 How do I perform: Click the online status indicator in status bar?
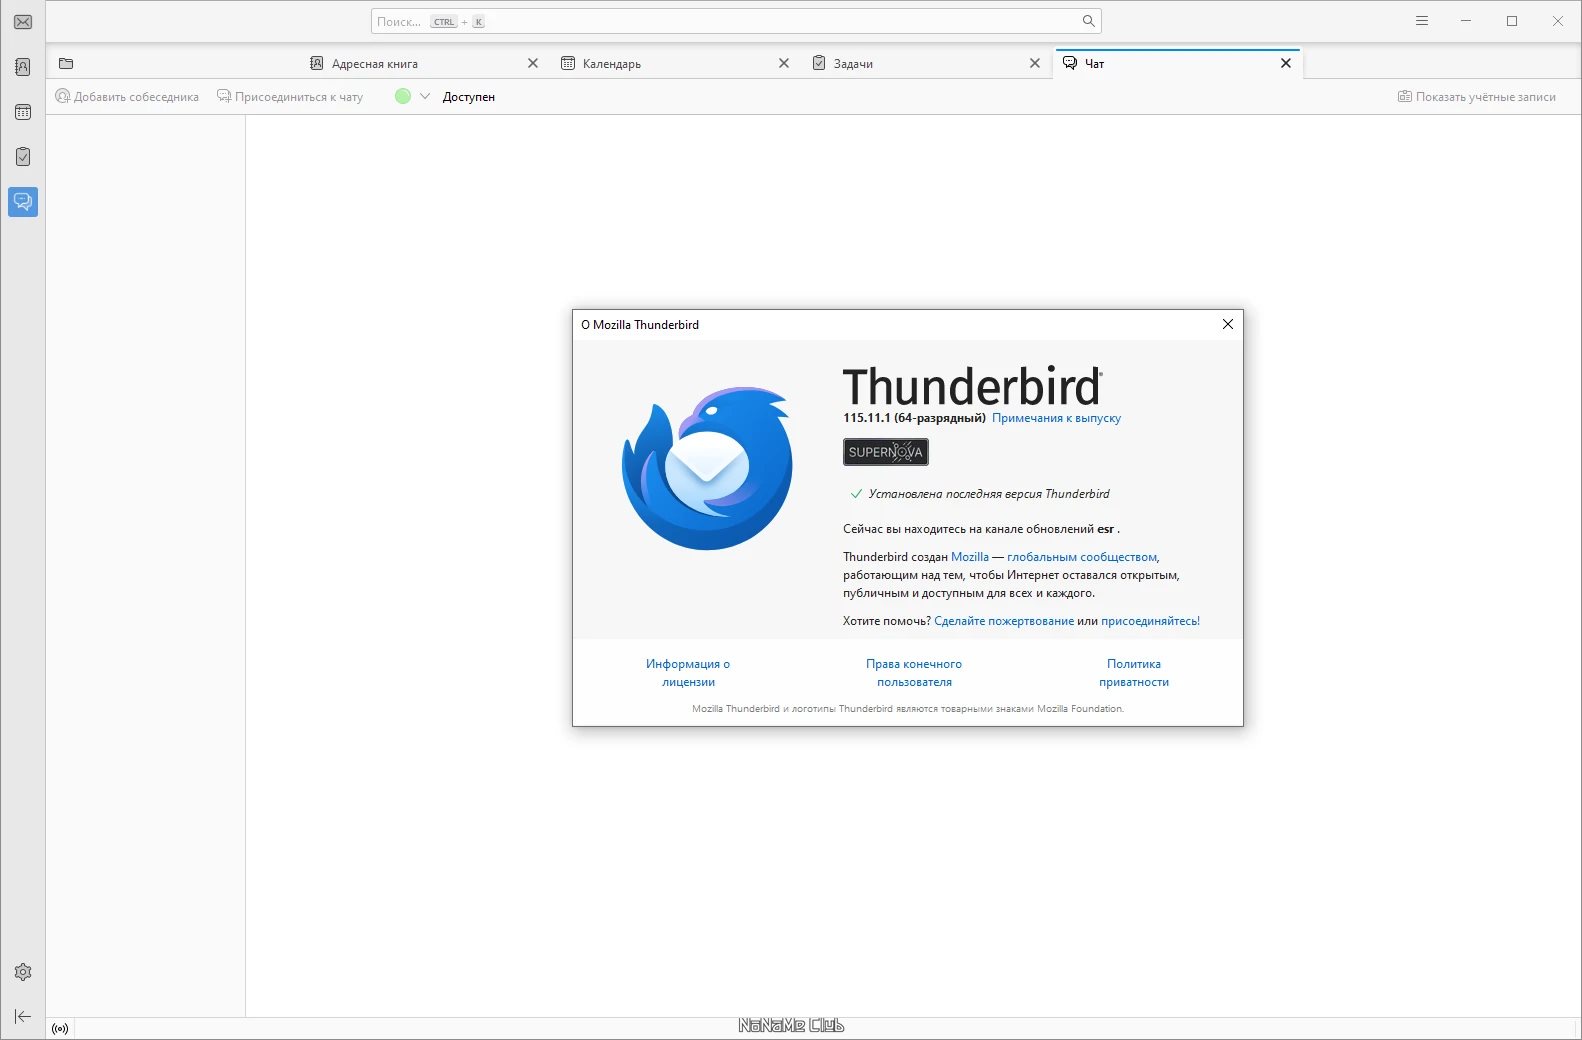60,1028
